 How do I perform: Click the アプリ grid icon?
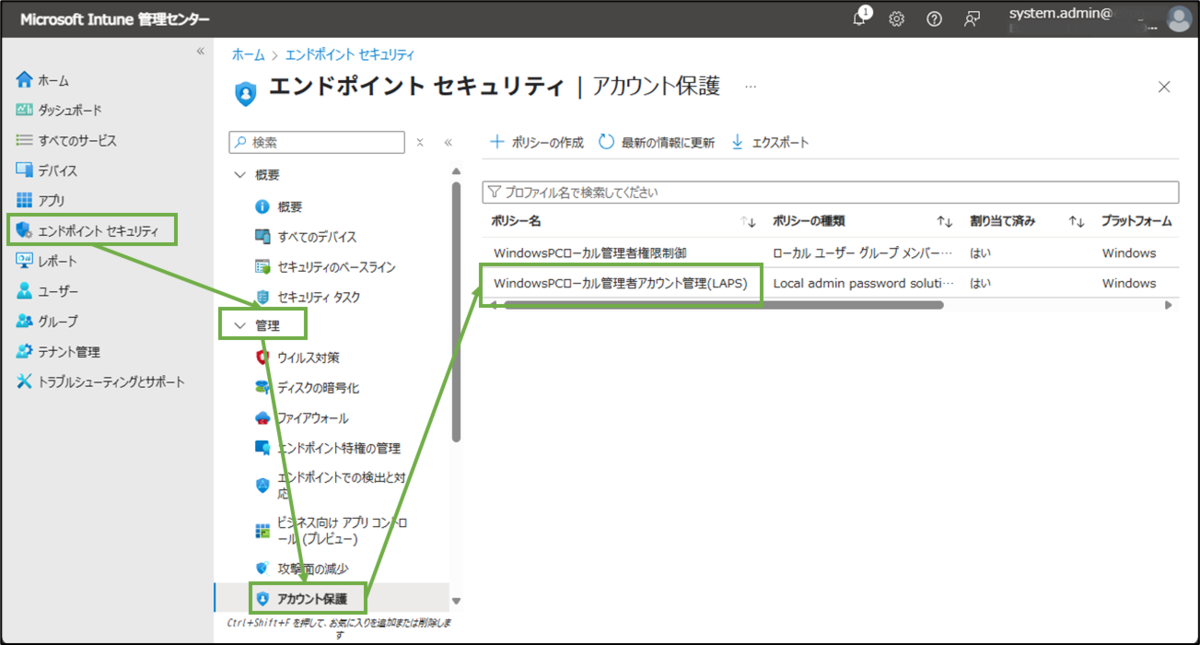[x=25, y=200]
